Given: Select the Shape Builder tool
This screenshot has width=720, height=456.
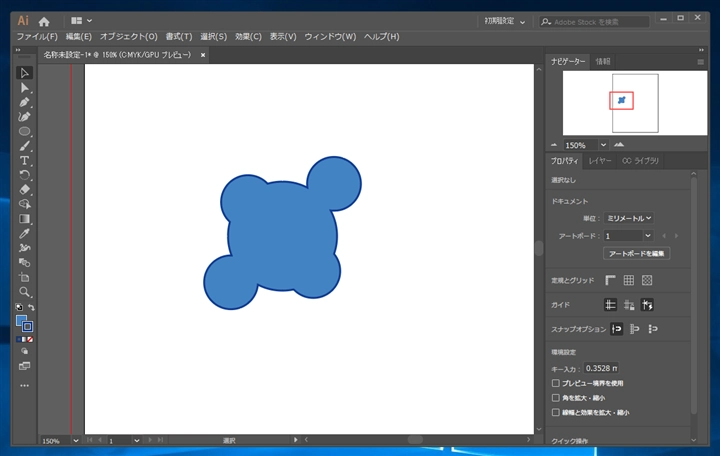Looking at the screenshot, I should click(x=24, y=204).
